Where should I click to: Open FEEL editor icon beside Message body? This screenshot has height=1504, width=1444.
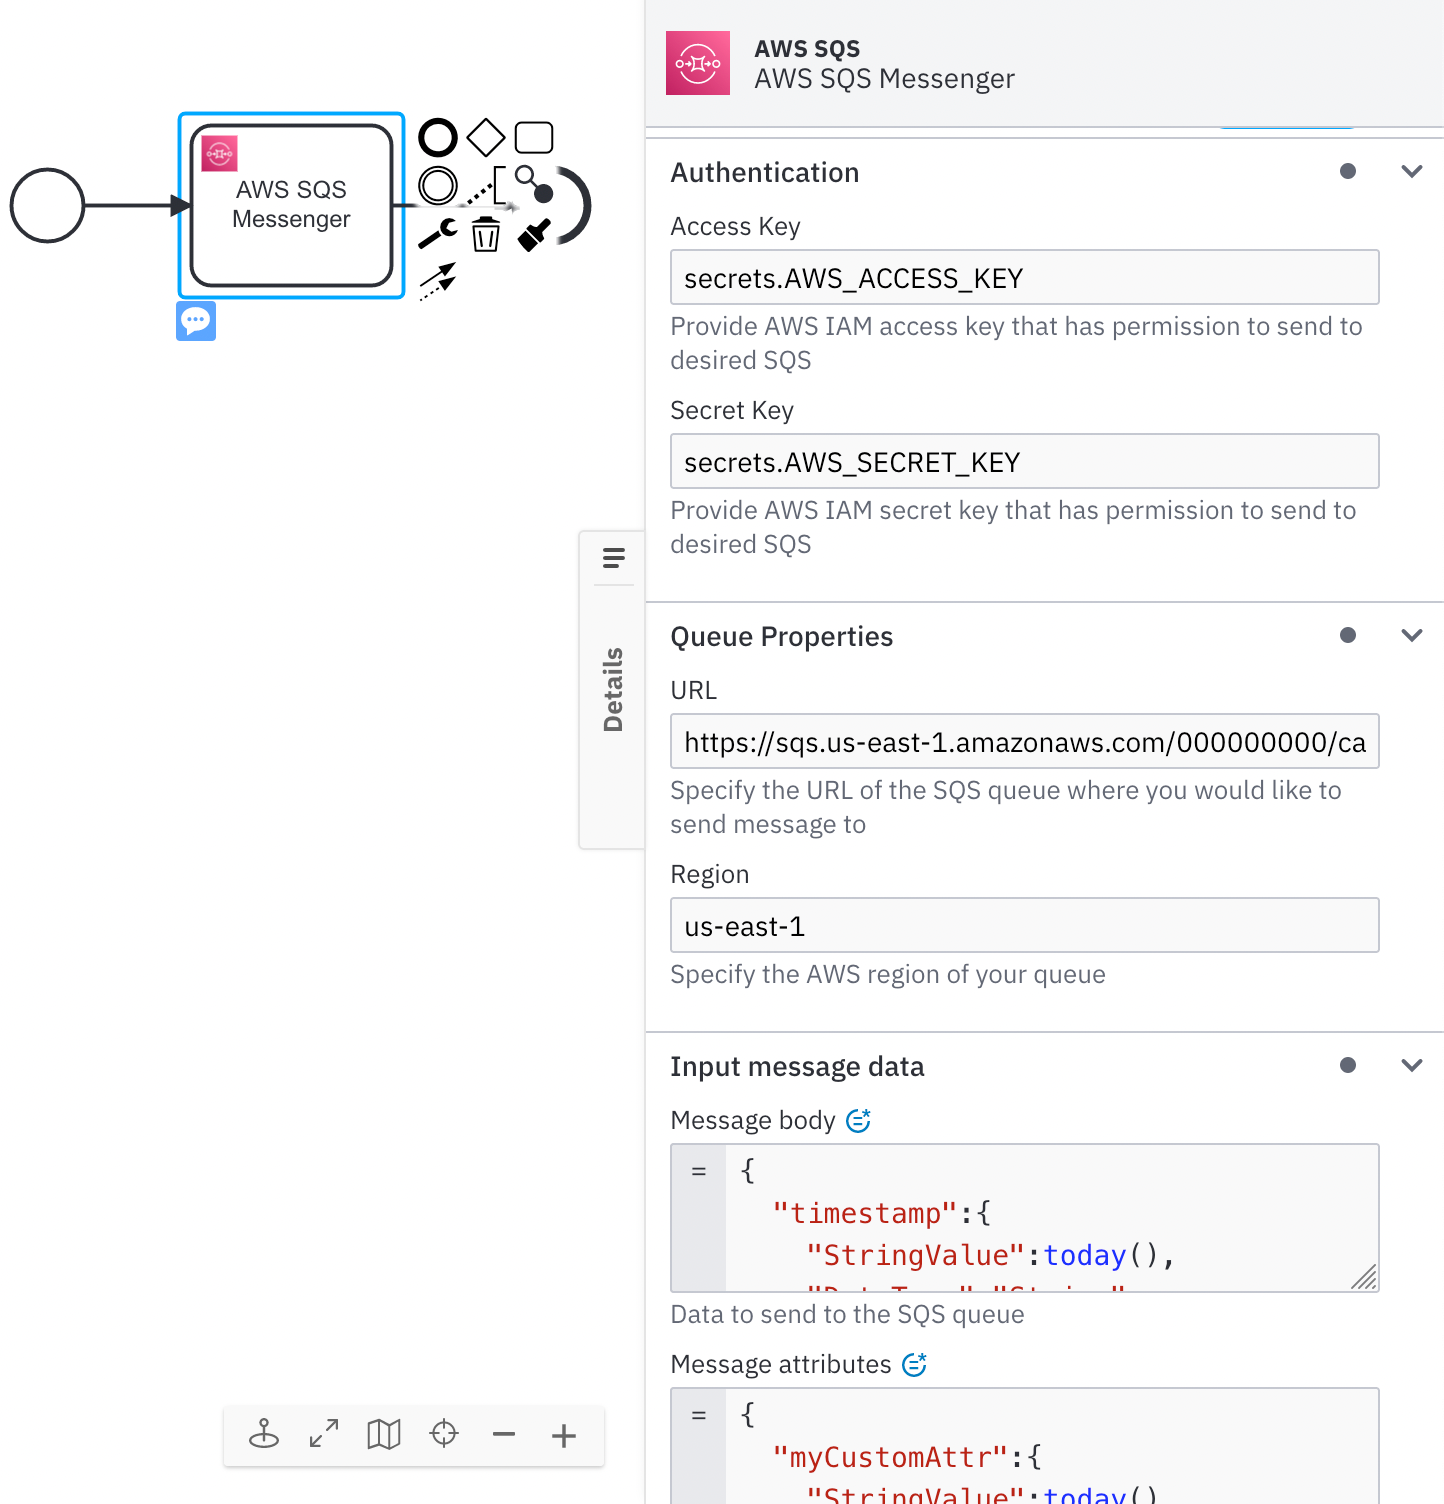(858, 1121)
